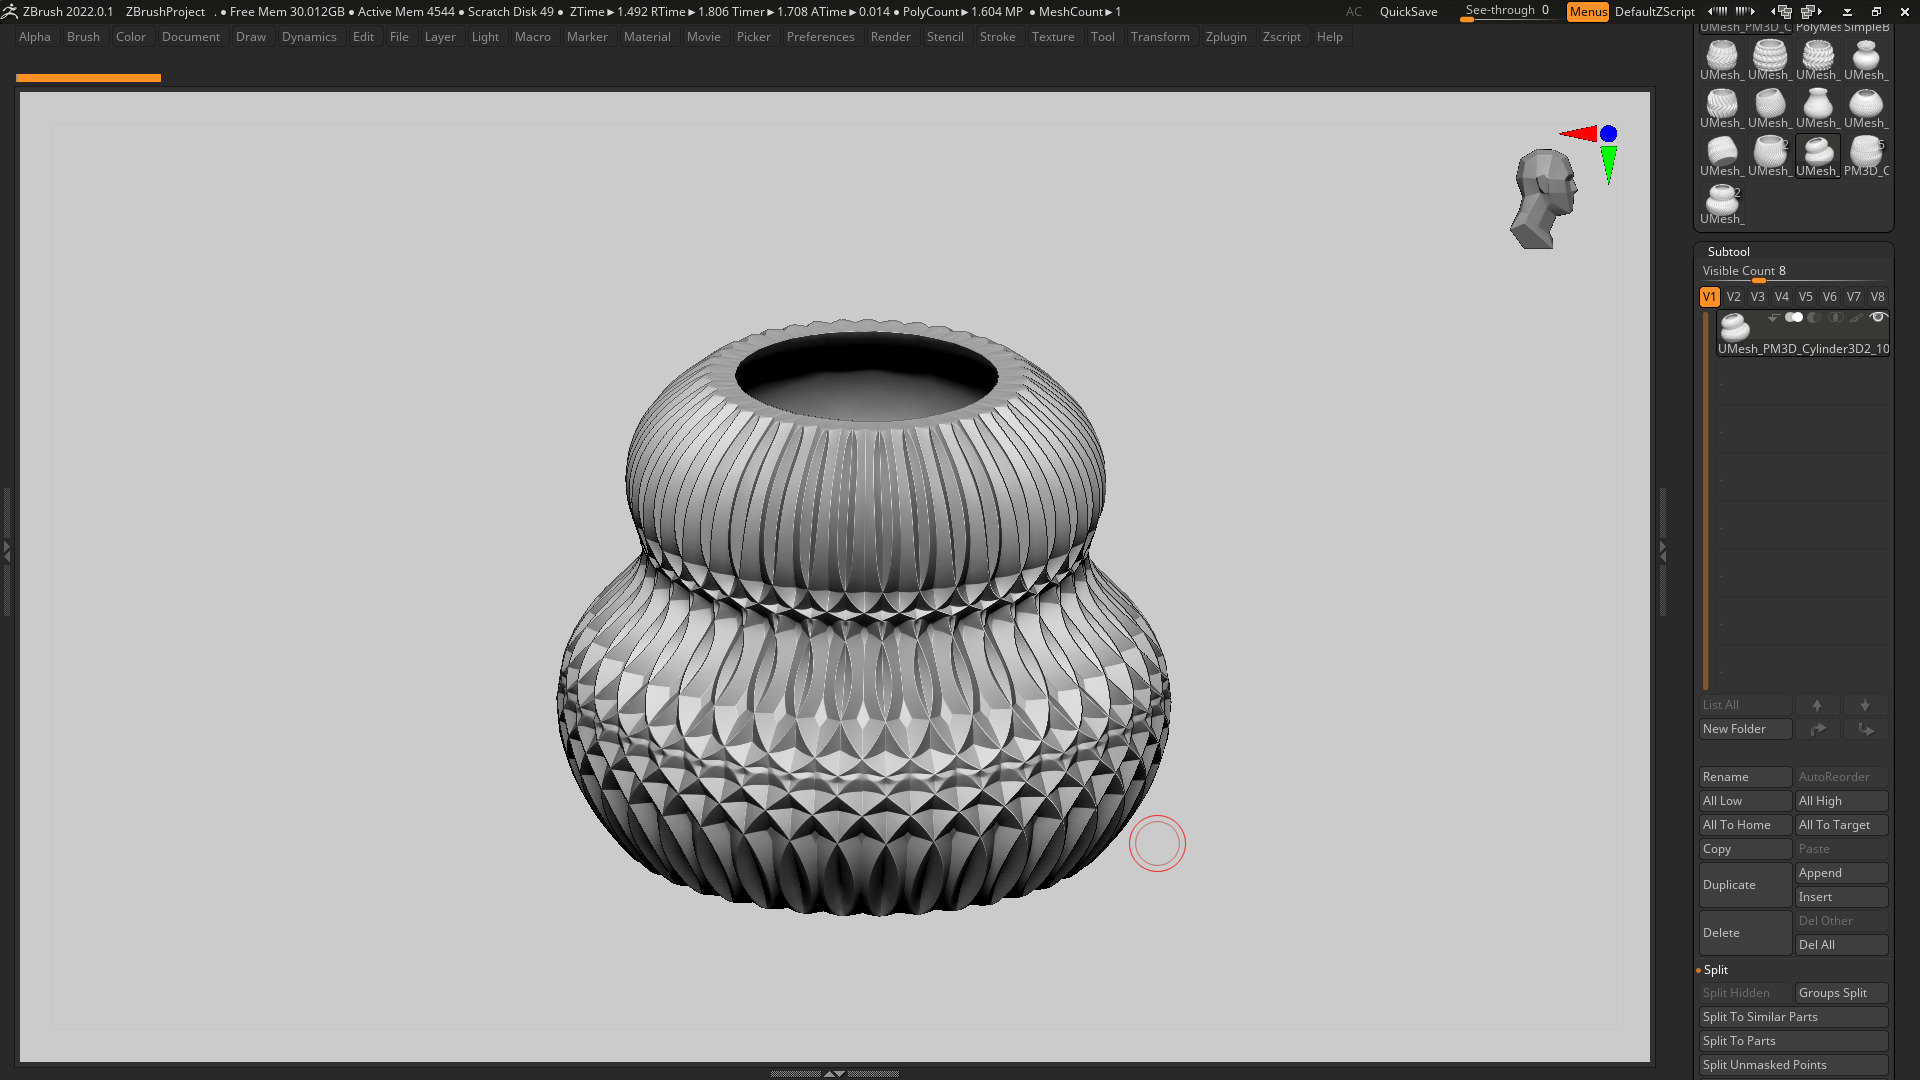Screen dimensions: 1920x1080
Task: Click the Groups Split button
Action: [x=1841, y=993]
